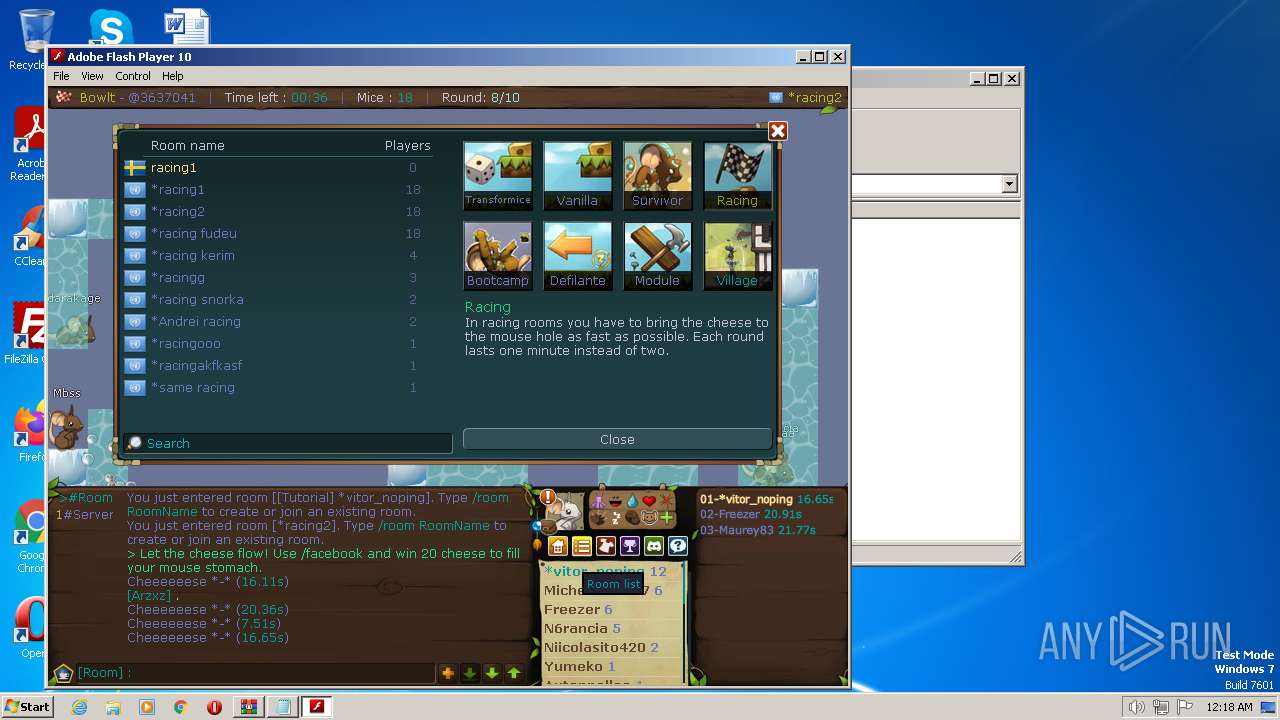Click the sleep Zz emote
The width and height of the screenshot is (1280, 720).
coord(616,518)
